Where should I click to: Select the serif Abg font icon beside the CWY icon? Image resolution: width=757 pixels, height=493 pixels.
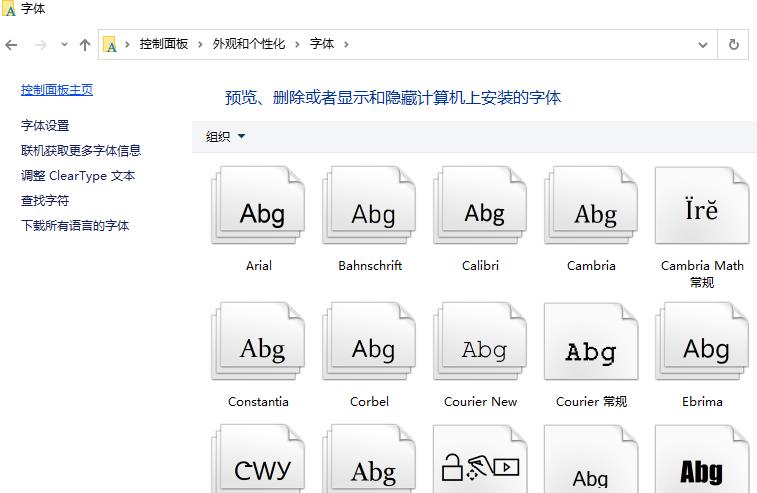(369, 459)
